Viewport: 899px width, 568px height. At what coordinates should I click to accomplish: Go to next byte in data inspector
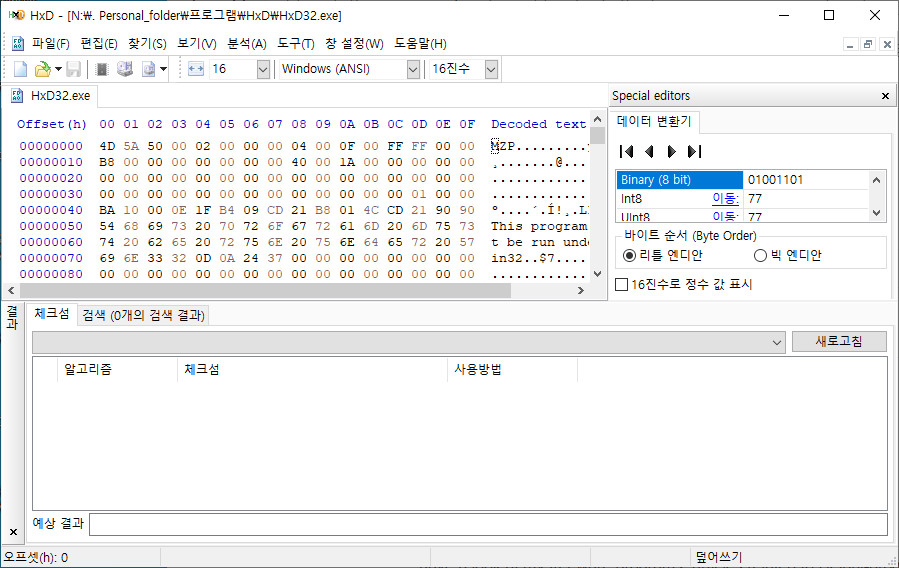tap(671, 151)
